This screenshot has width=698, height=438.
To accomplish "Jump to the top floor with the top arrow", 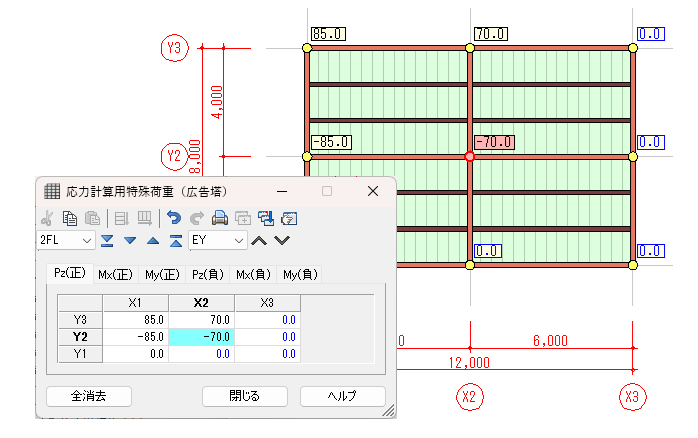I will click(176, 241).
